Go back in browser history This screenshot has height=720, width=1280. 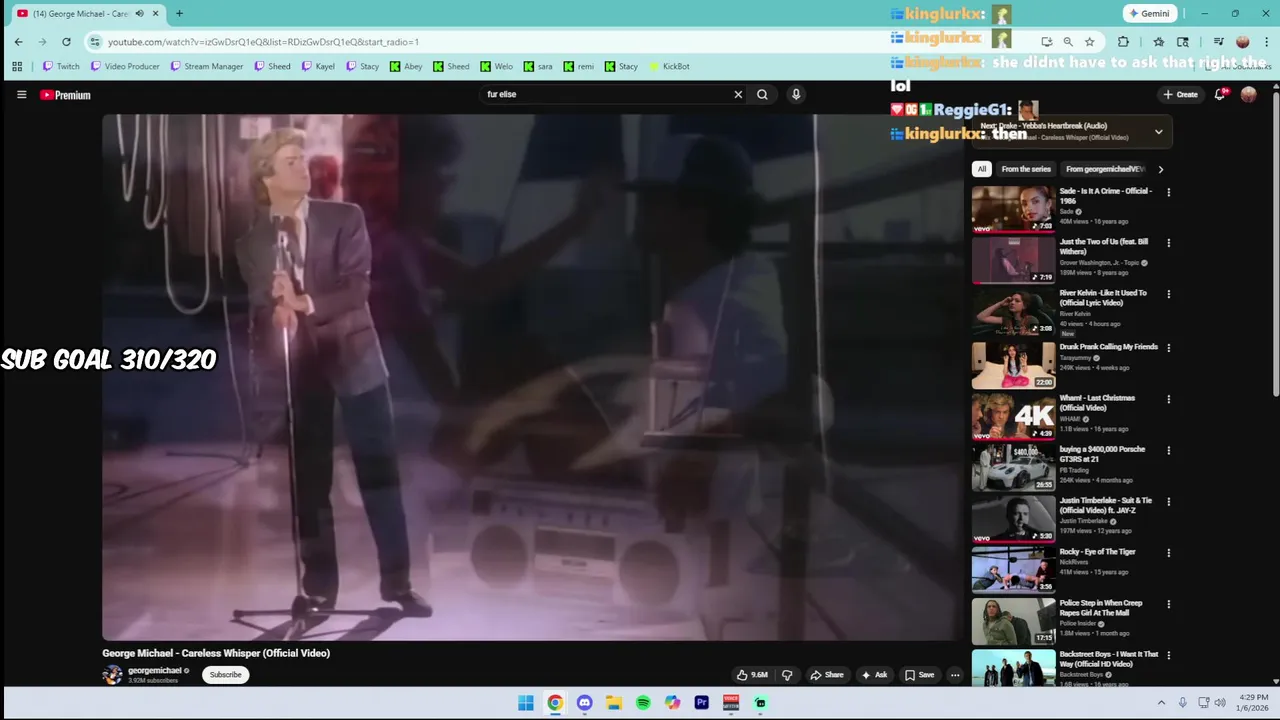pyautogui.click(x=18, y=42)
